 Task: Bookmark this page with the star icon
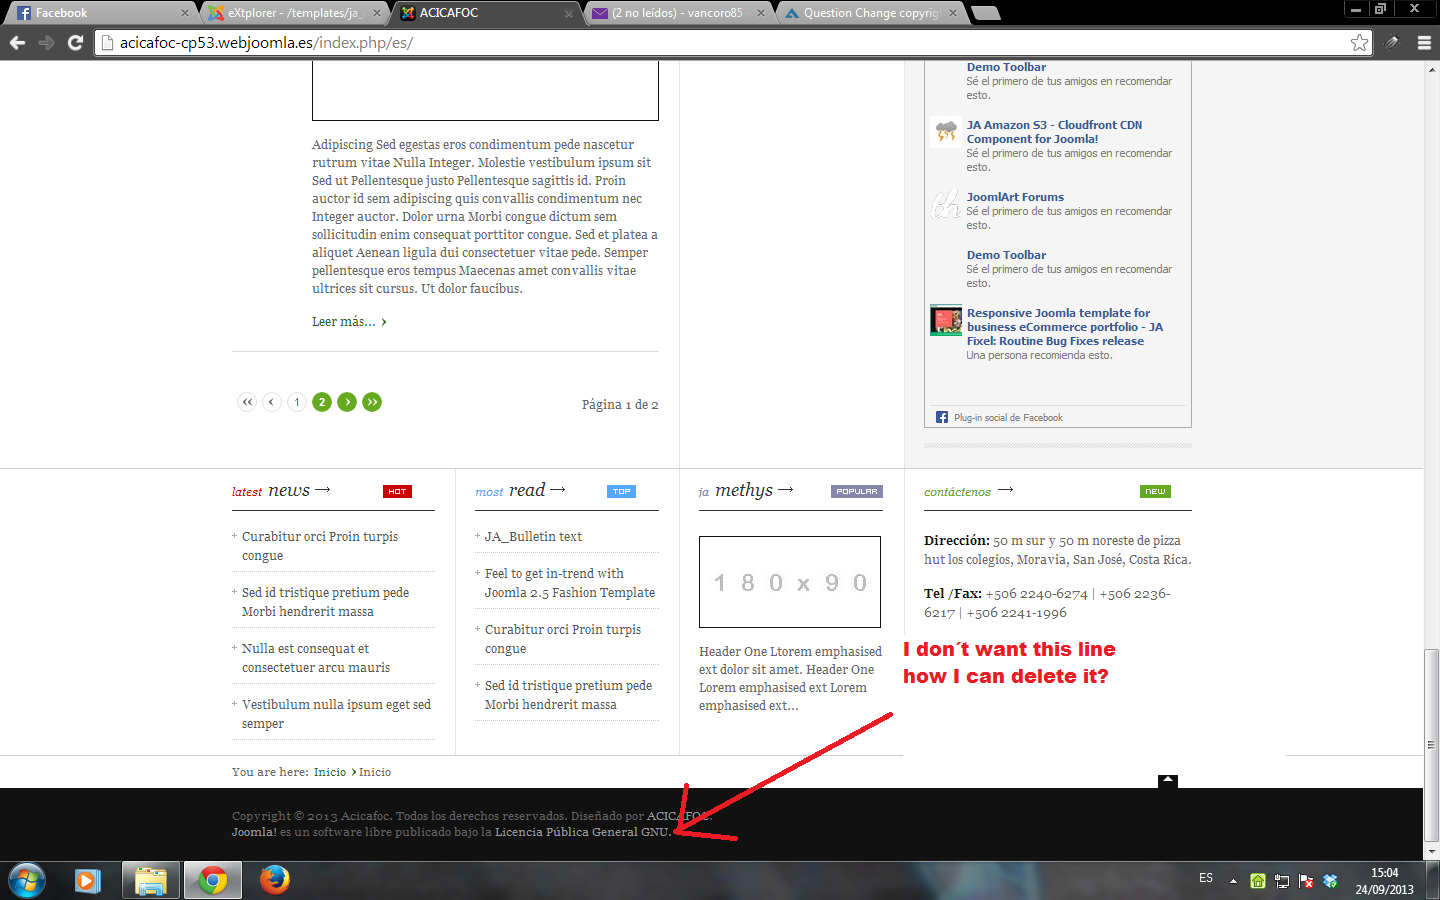[x=1359, y=42]
